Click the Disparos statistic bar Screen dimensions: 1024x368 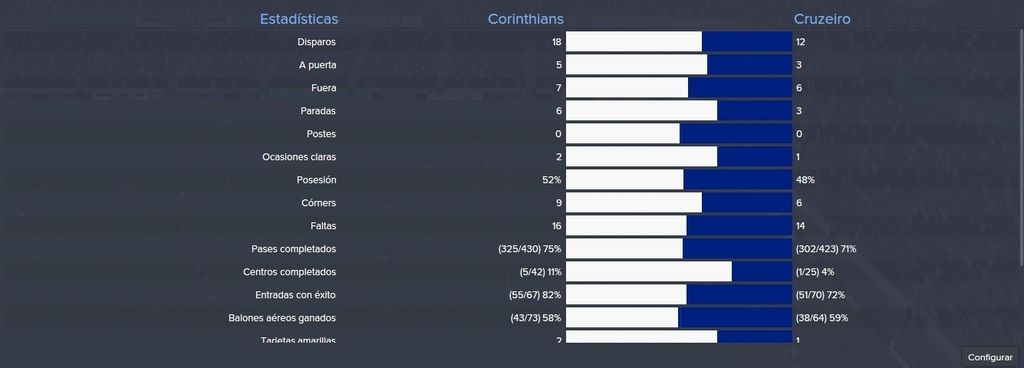coord(679,42)
